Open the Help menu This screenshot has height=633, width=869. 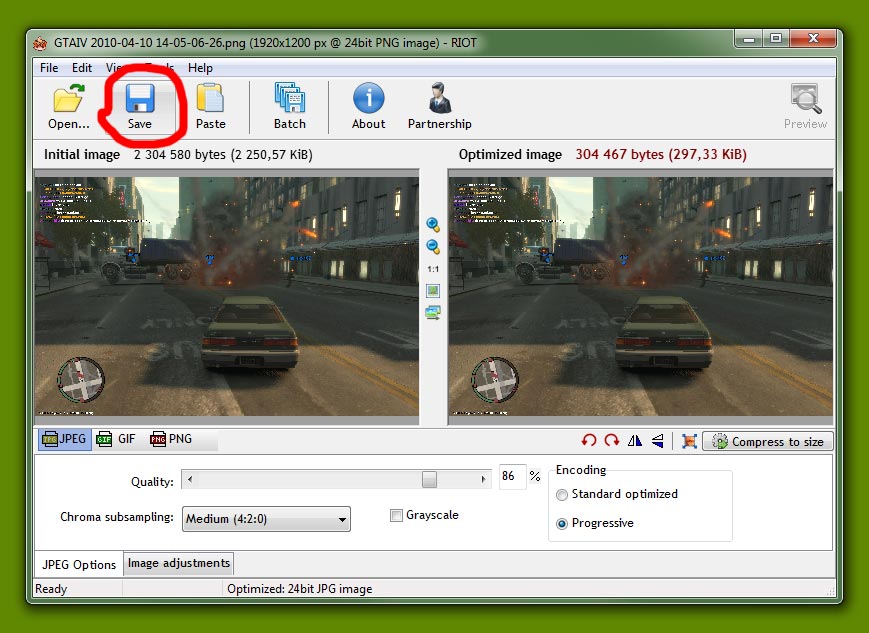point(200,68)
